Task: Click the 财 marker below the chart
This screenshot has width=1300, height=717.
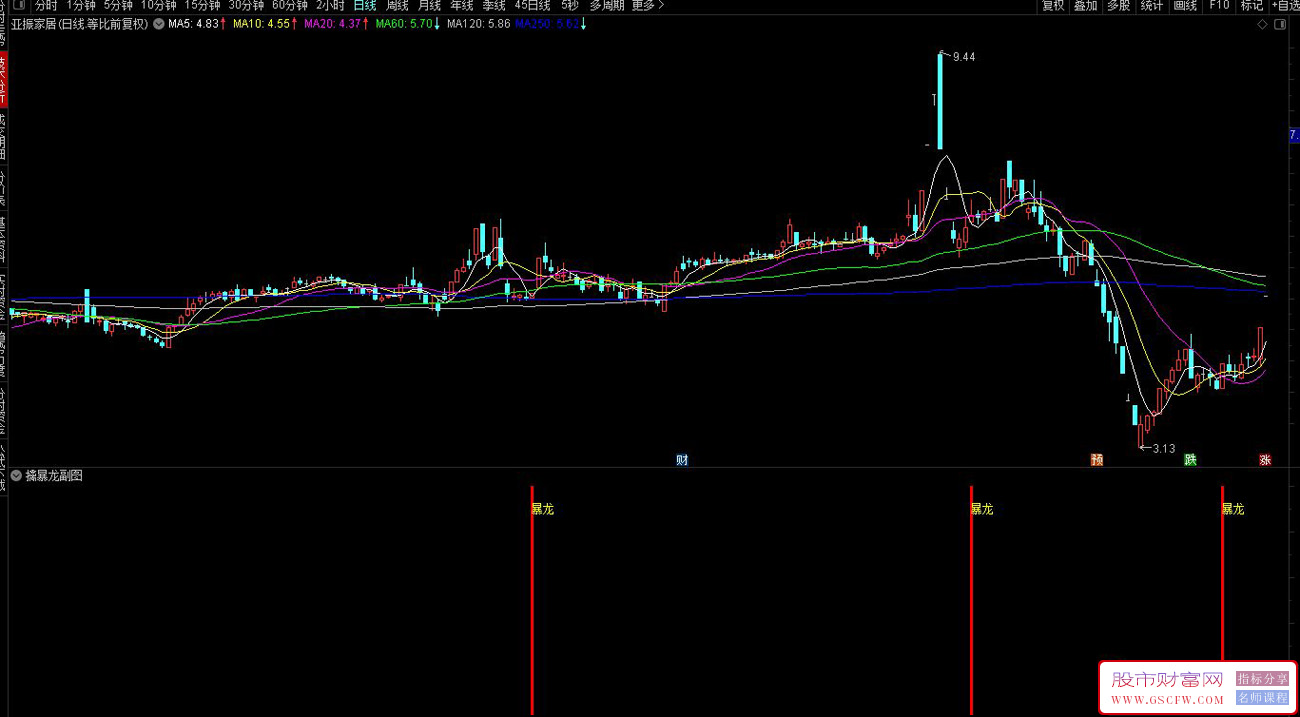Action: click(682, 460)
